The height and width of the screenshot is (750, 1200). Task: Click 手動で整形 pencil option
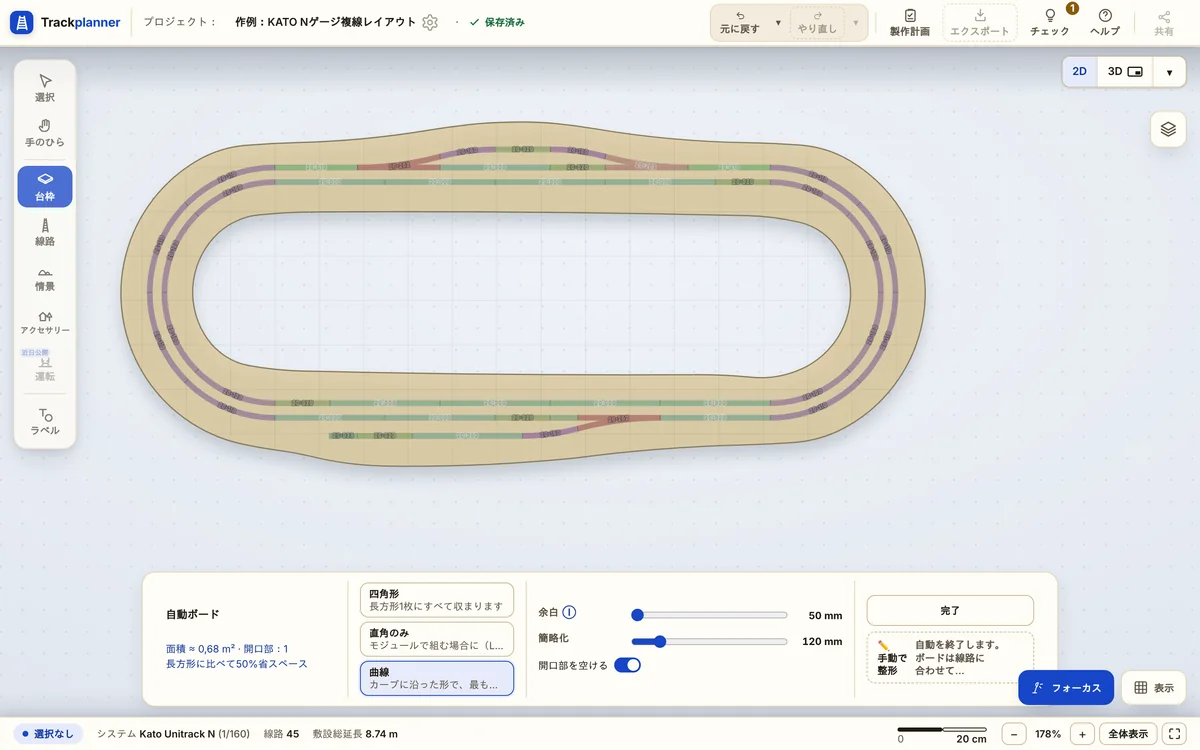950,659
